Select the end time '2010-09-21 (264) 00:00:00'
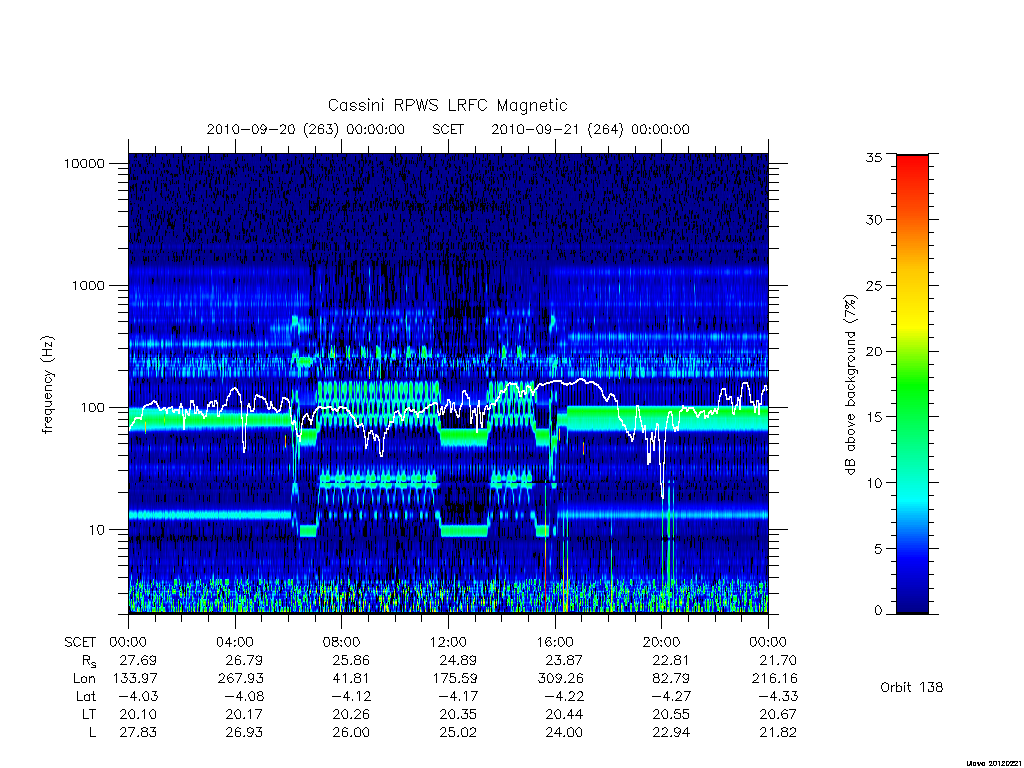 (x=590, y=129)
